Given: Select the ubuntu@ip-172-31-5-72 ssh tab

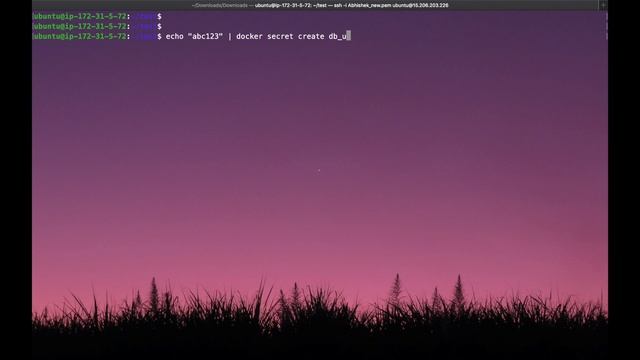Looking at the screenshot, I should tap(351, 5).
